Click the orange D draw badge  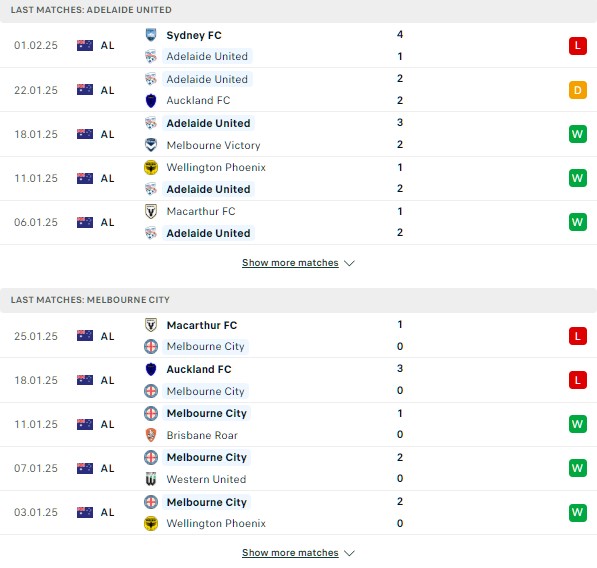pos(578,90)
